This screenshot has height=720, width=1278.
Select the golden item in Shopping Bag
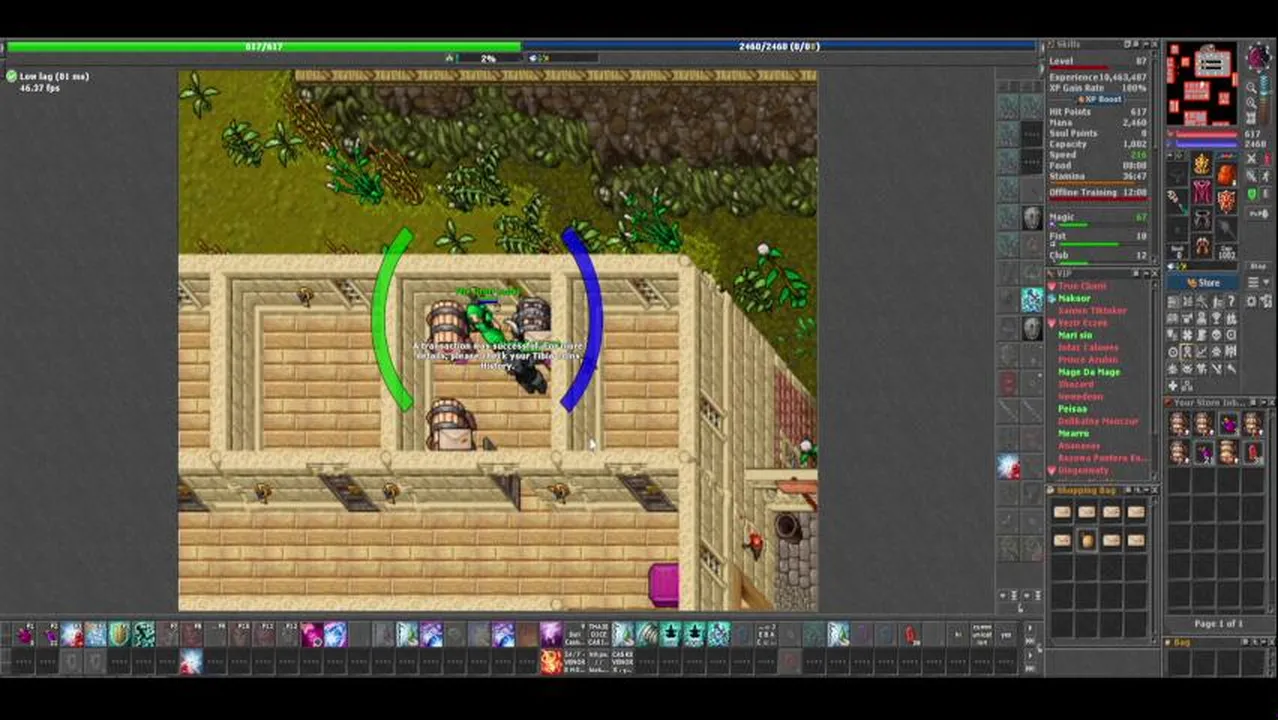pos(1087,540)
